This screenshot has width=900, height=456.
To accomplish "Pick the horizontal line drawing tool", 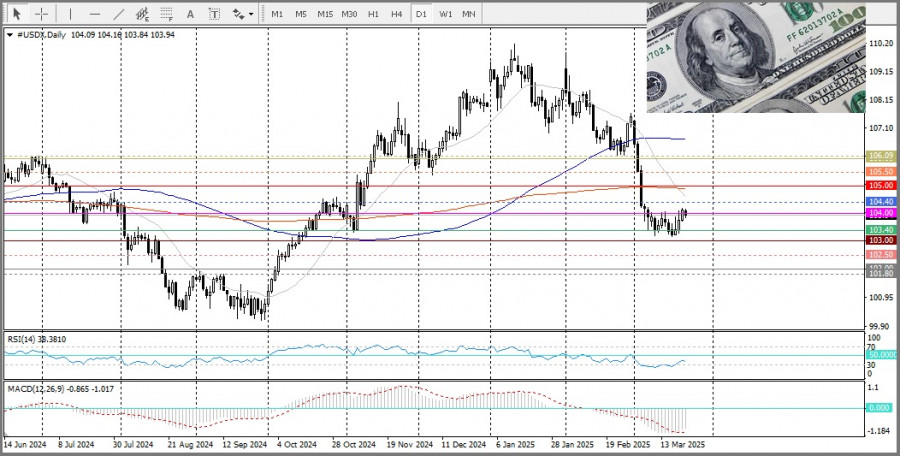I will click(x=94, y=14).
